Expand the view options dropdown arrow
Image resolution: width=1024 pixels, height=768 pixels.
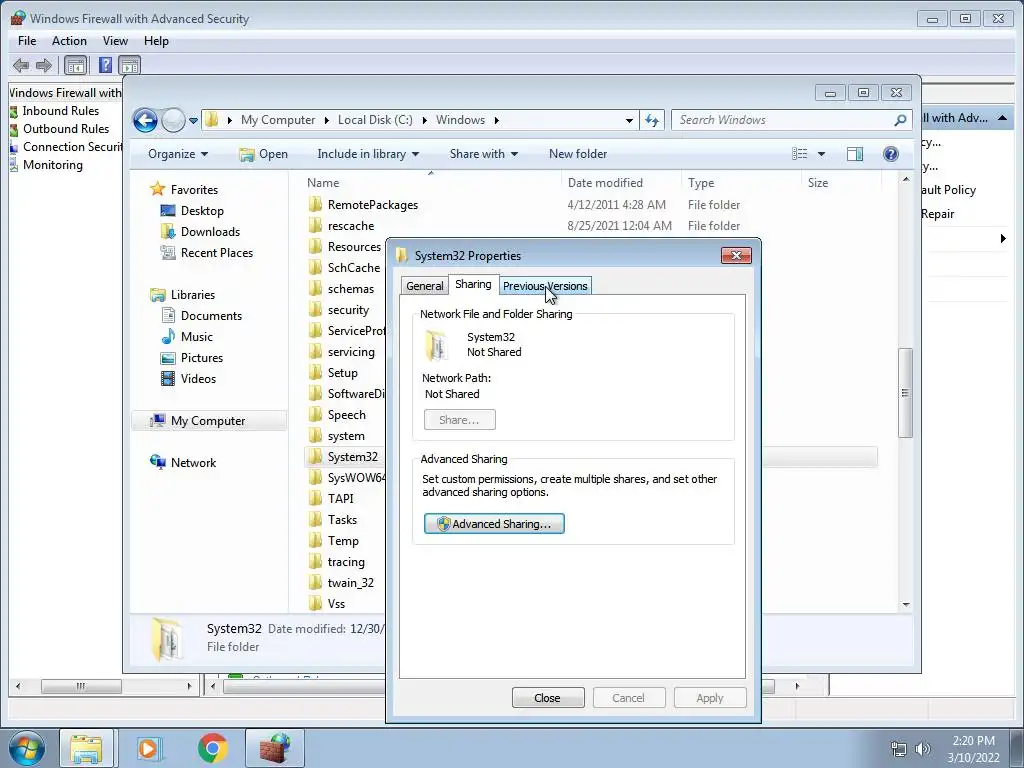pos(822,154)
